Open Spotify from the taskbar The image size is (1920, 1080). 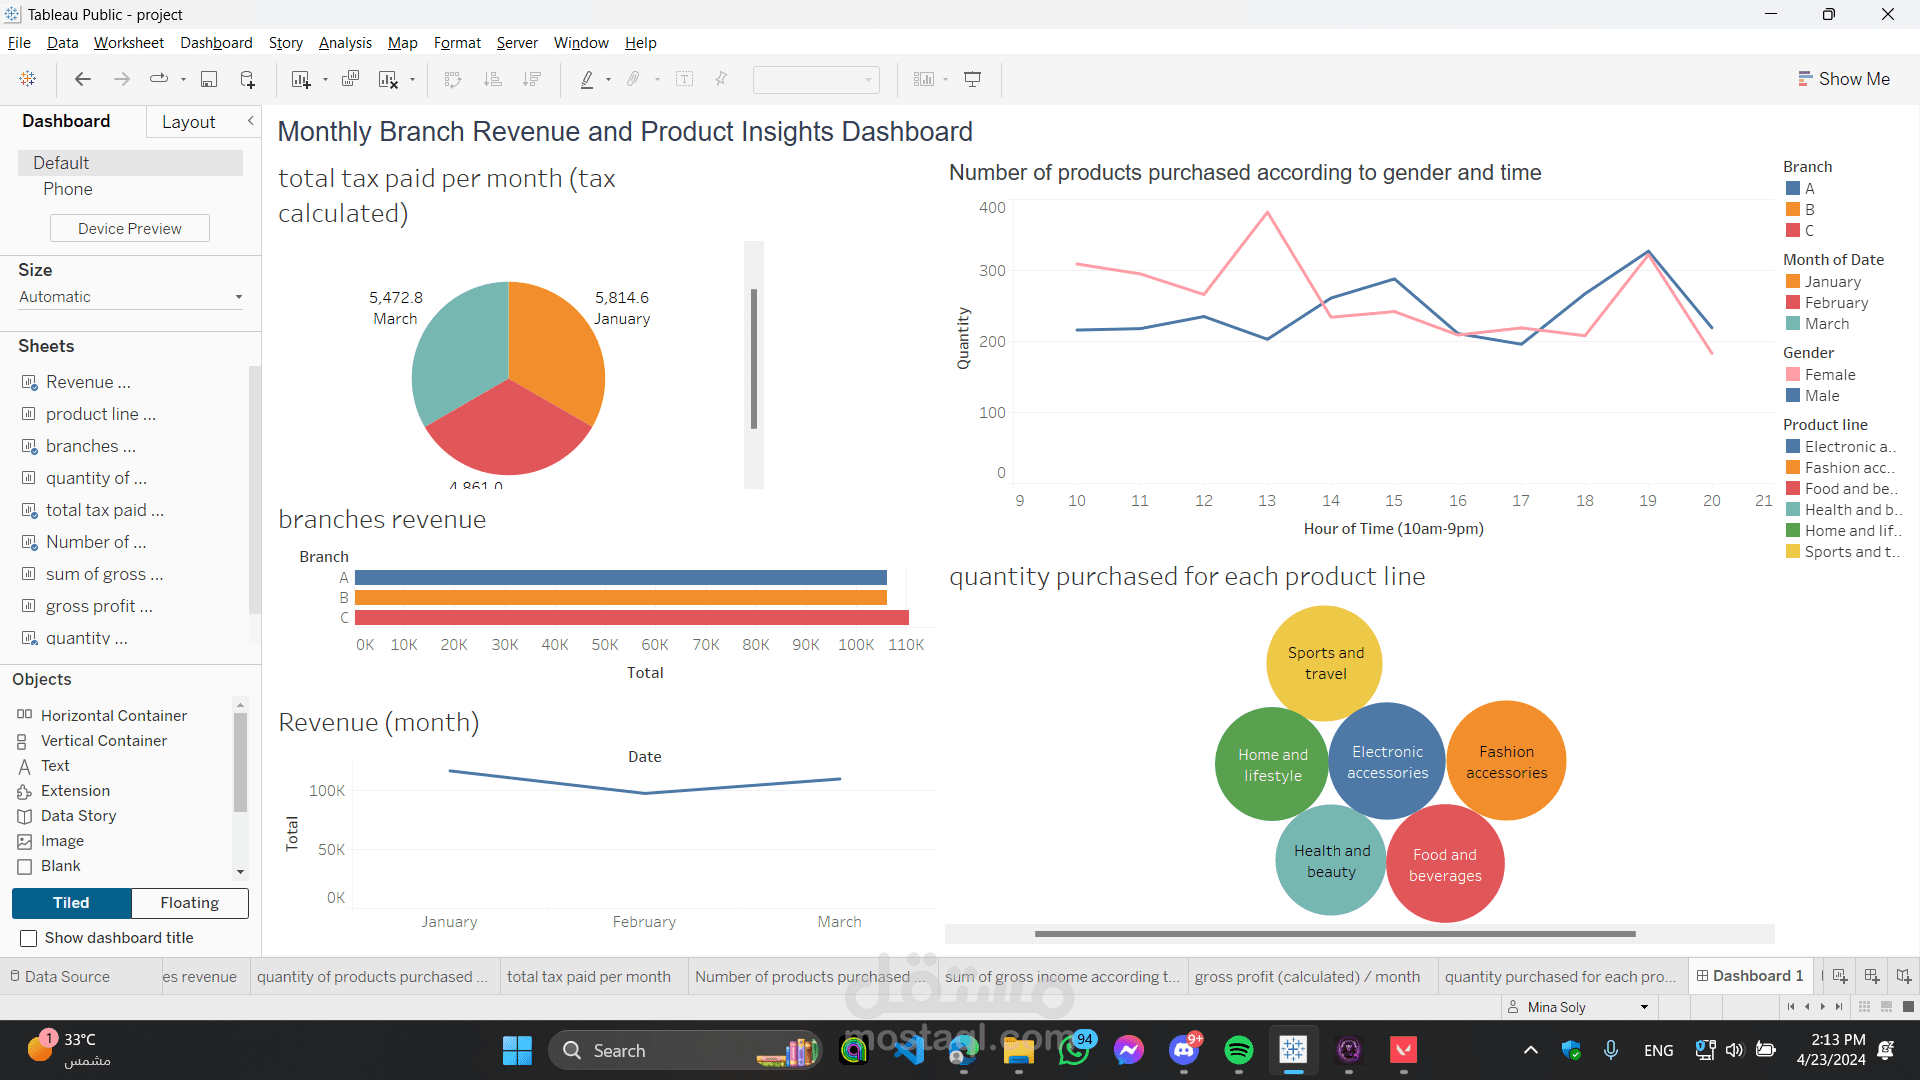pos(1239,1050)
